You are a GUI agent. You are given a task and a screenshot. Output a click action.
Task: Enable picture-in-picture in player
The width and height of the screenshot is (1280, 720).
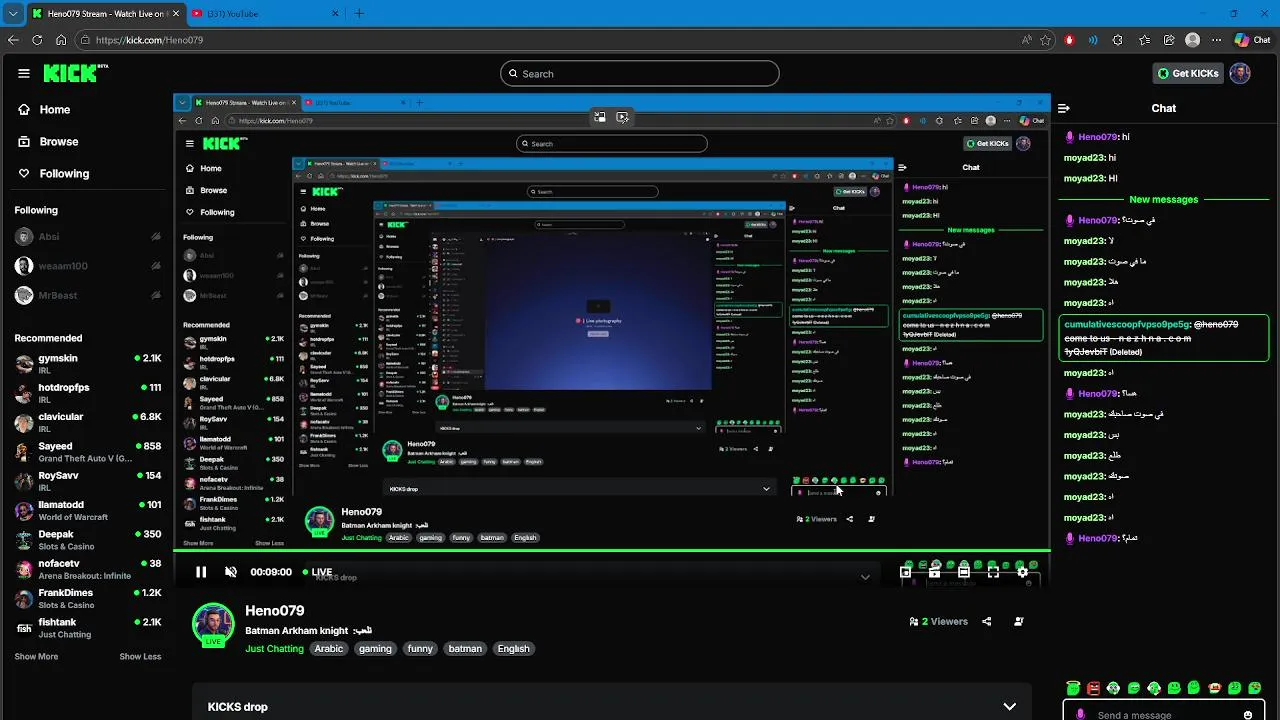click(905, 572)
